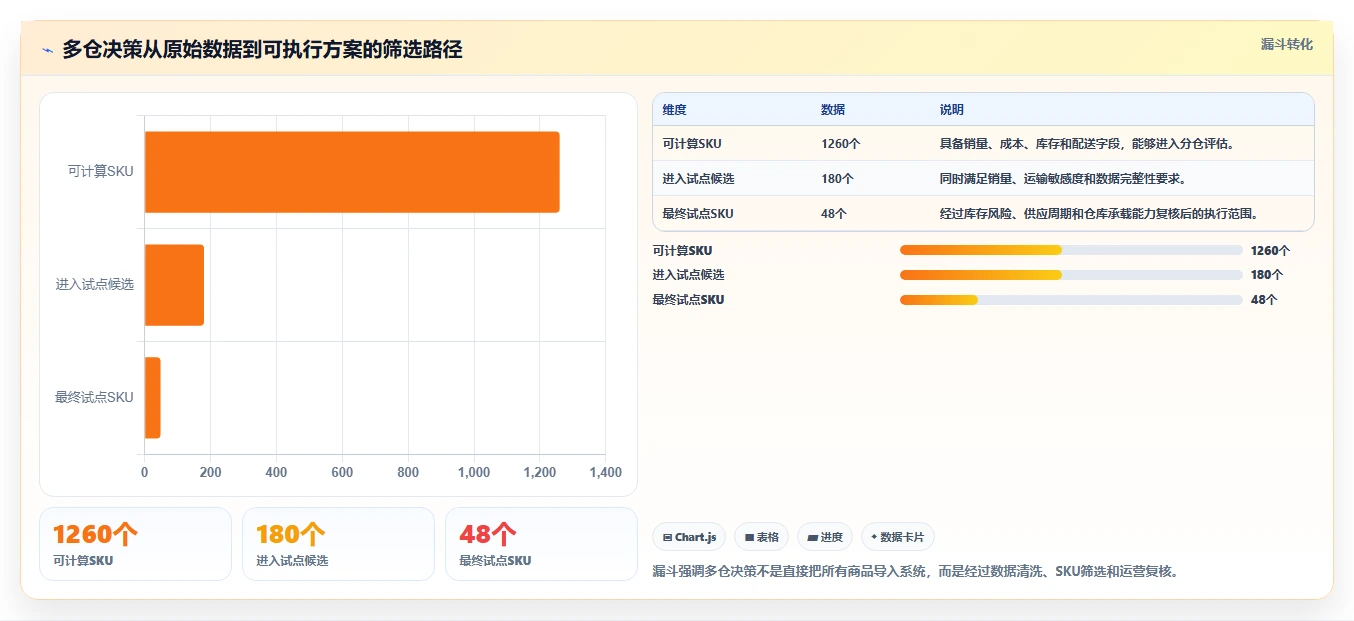Click the 1,000 tick on the chart axis
The image size is (1354, 621).
[474, 473]
